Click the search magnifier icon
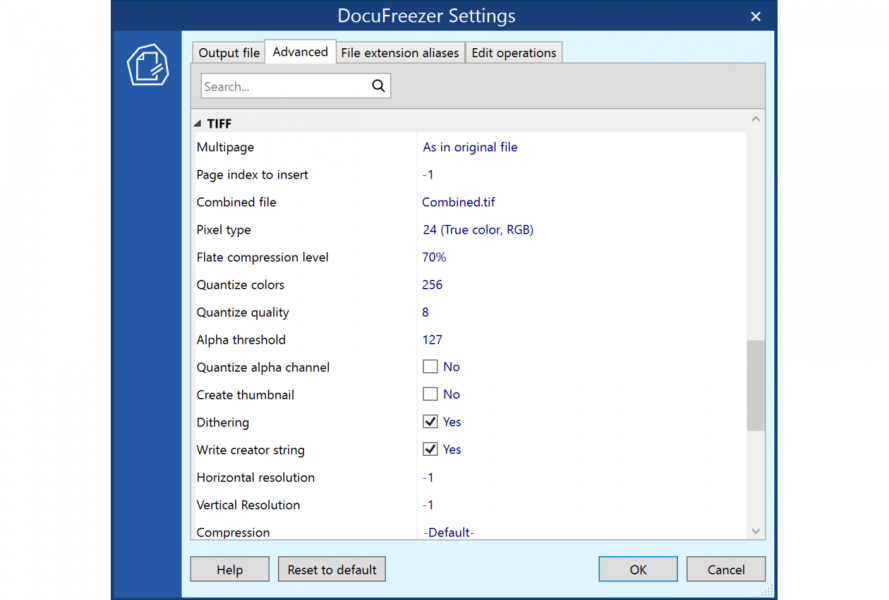Viewport: 889px width, 600px height. [378, 86]
